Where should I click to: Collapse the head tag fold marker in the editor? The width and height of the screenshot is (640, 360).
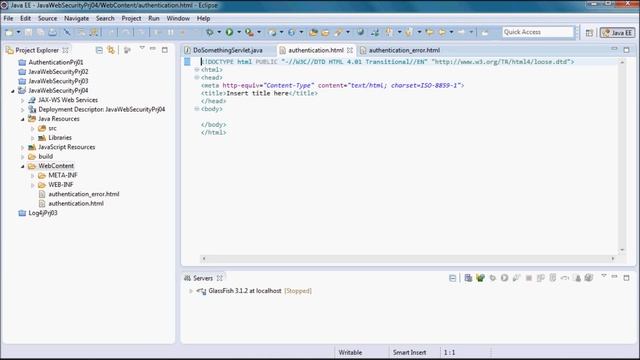click(196, 78)
